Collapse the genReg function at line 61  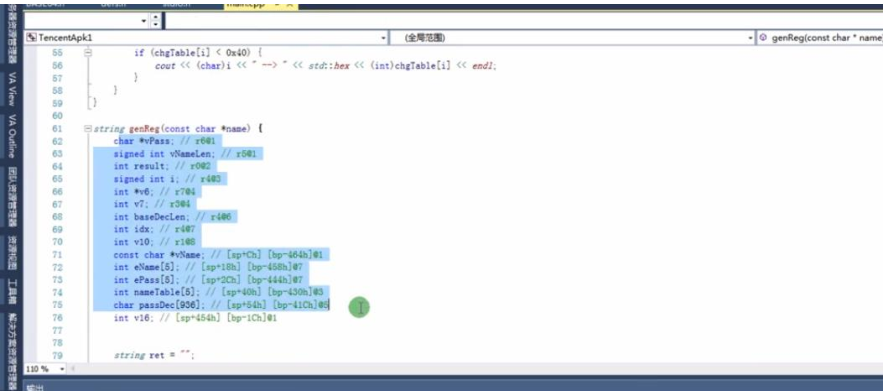point(88,128)
